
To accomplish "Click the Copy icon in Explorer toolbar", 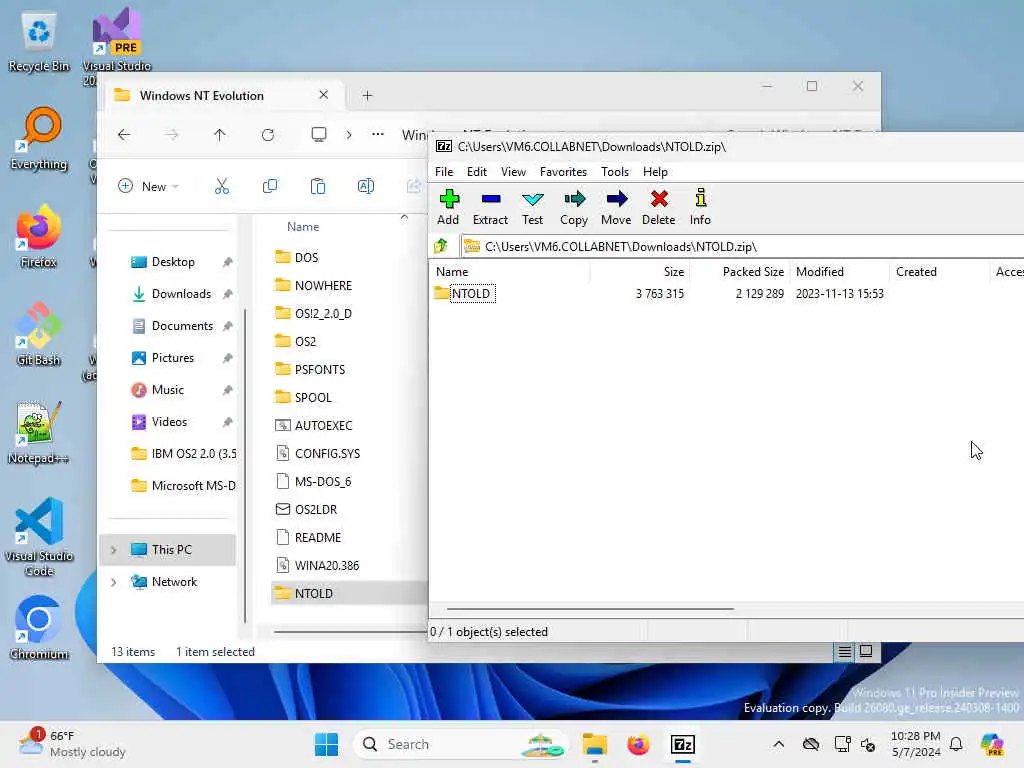I will click(270, 186).
